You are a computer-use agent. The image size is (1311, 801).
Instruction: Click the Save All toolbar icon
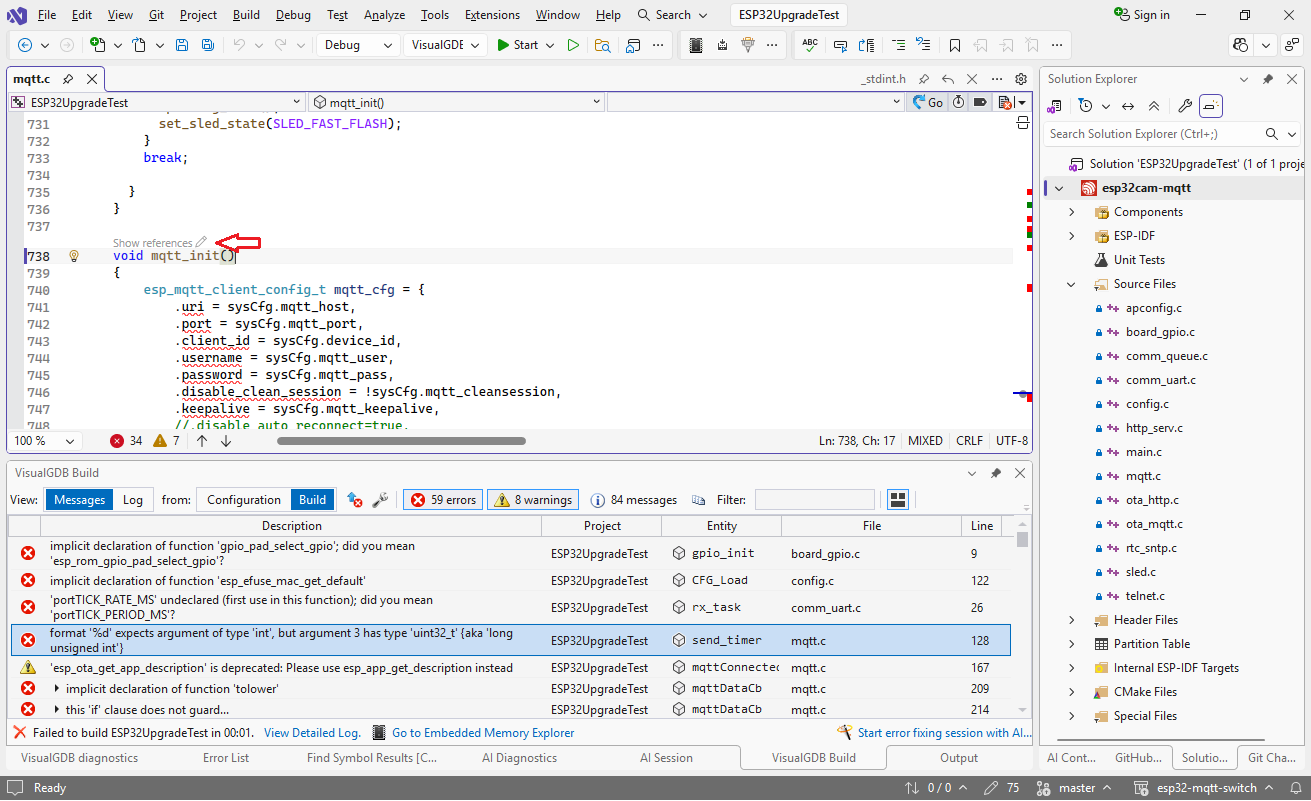(207, 45)
